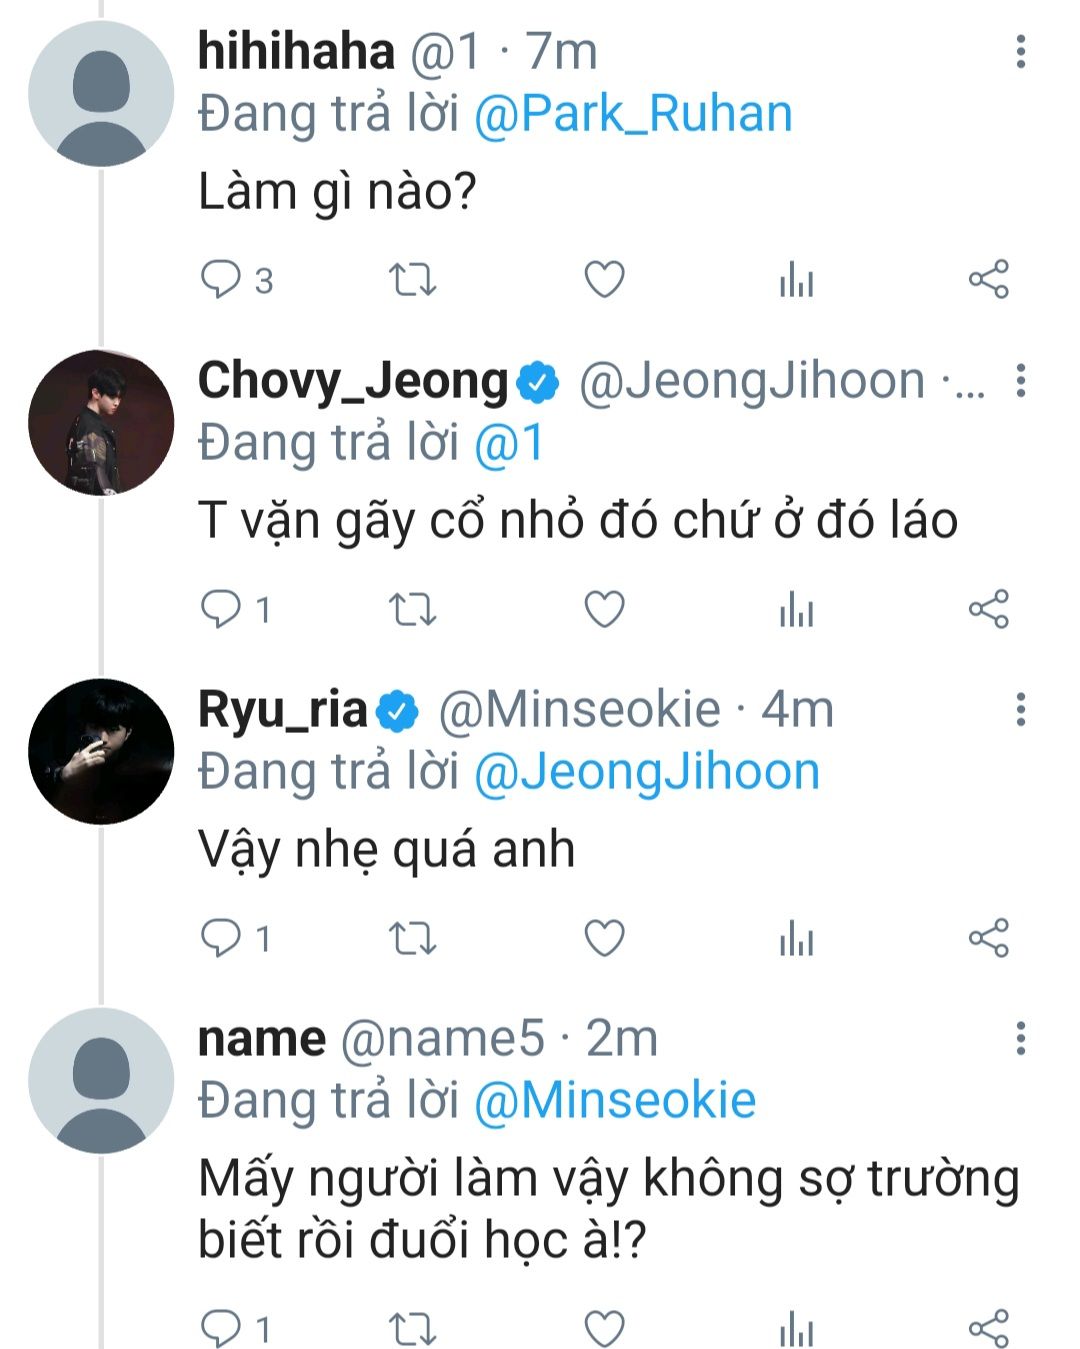Like Chovy_Jeong's reply
Viewport: 1080px width, 1349px height.
tap(604, 609)
